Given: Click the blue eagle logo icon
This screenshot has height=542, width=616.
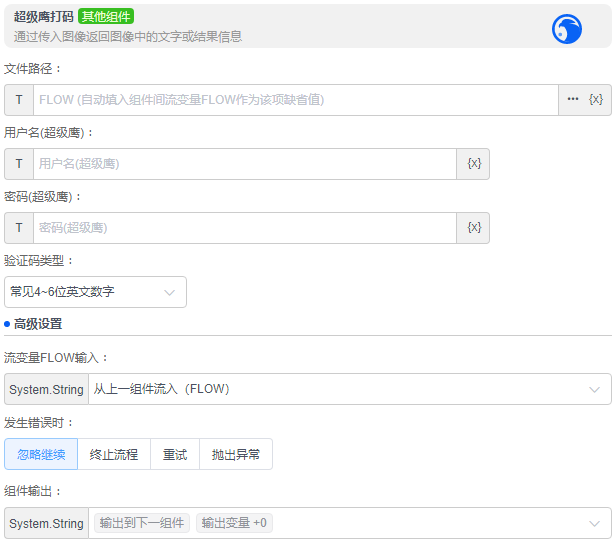Looking at the screenshot, I should click(566, 29).
